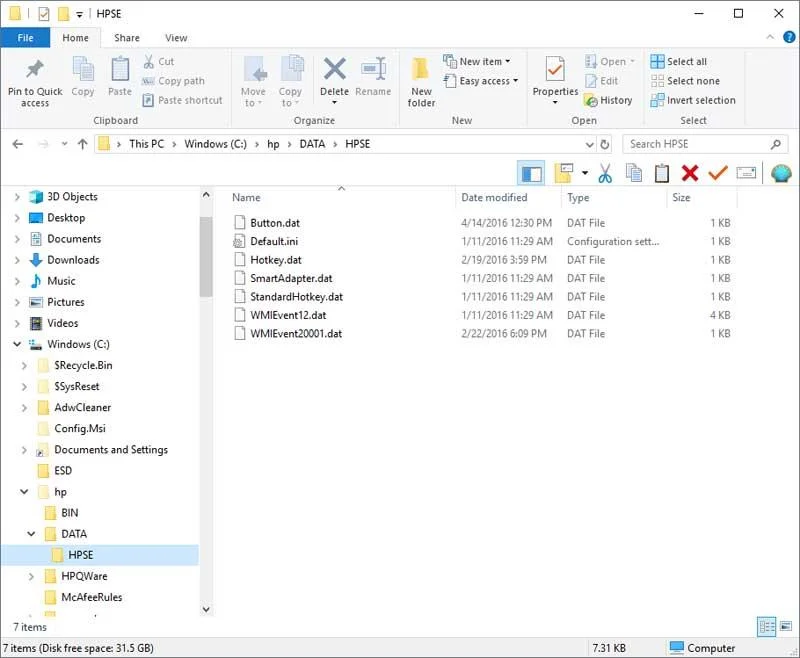Collapse the Windows (C:) tree node
This screenshot has height=658, width=800.
point(17,344)
